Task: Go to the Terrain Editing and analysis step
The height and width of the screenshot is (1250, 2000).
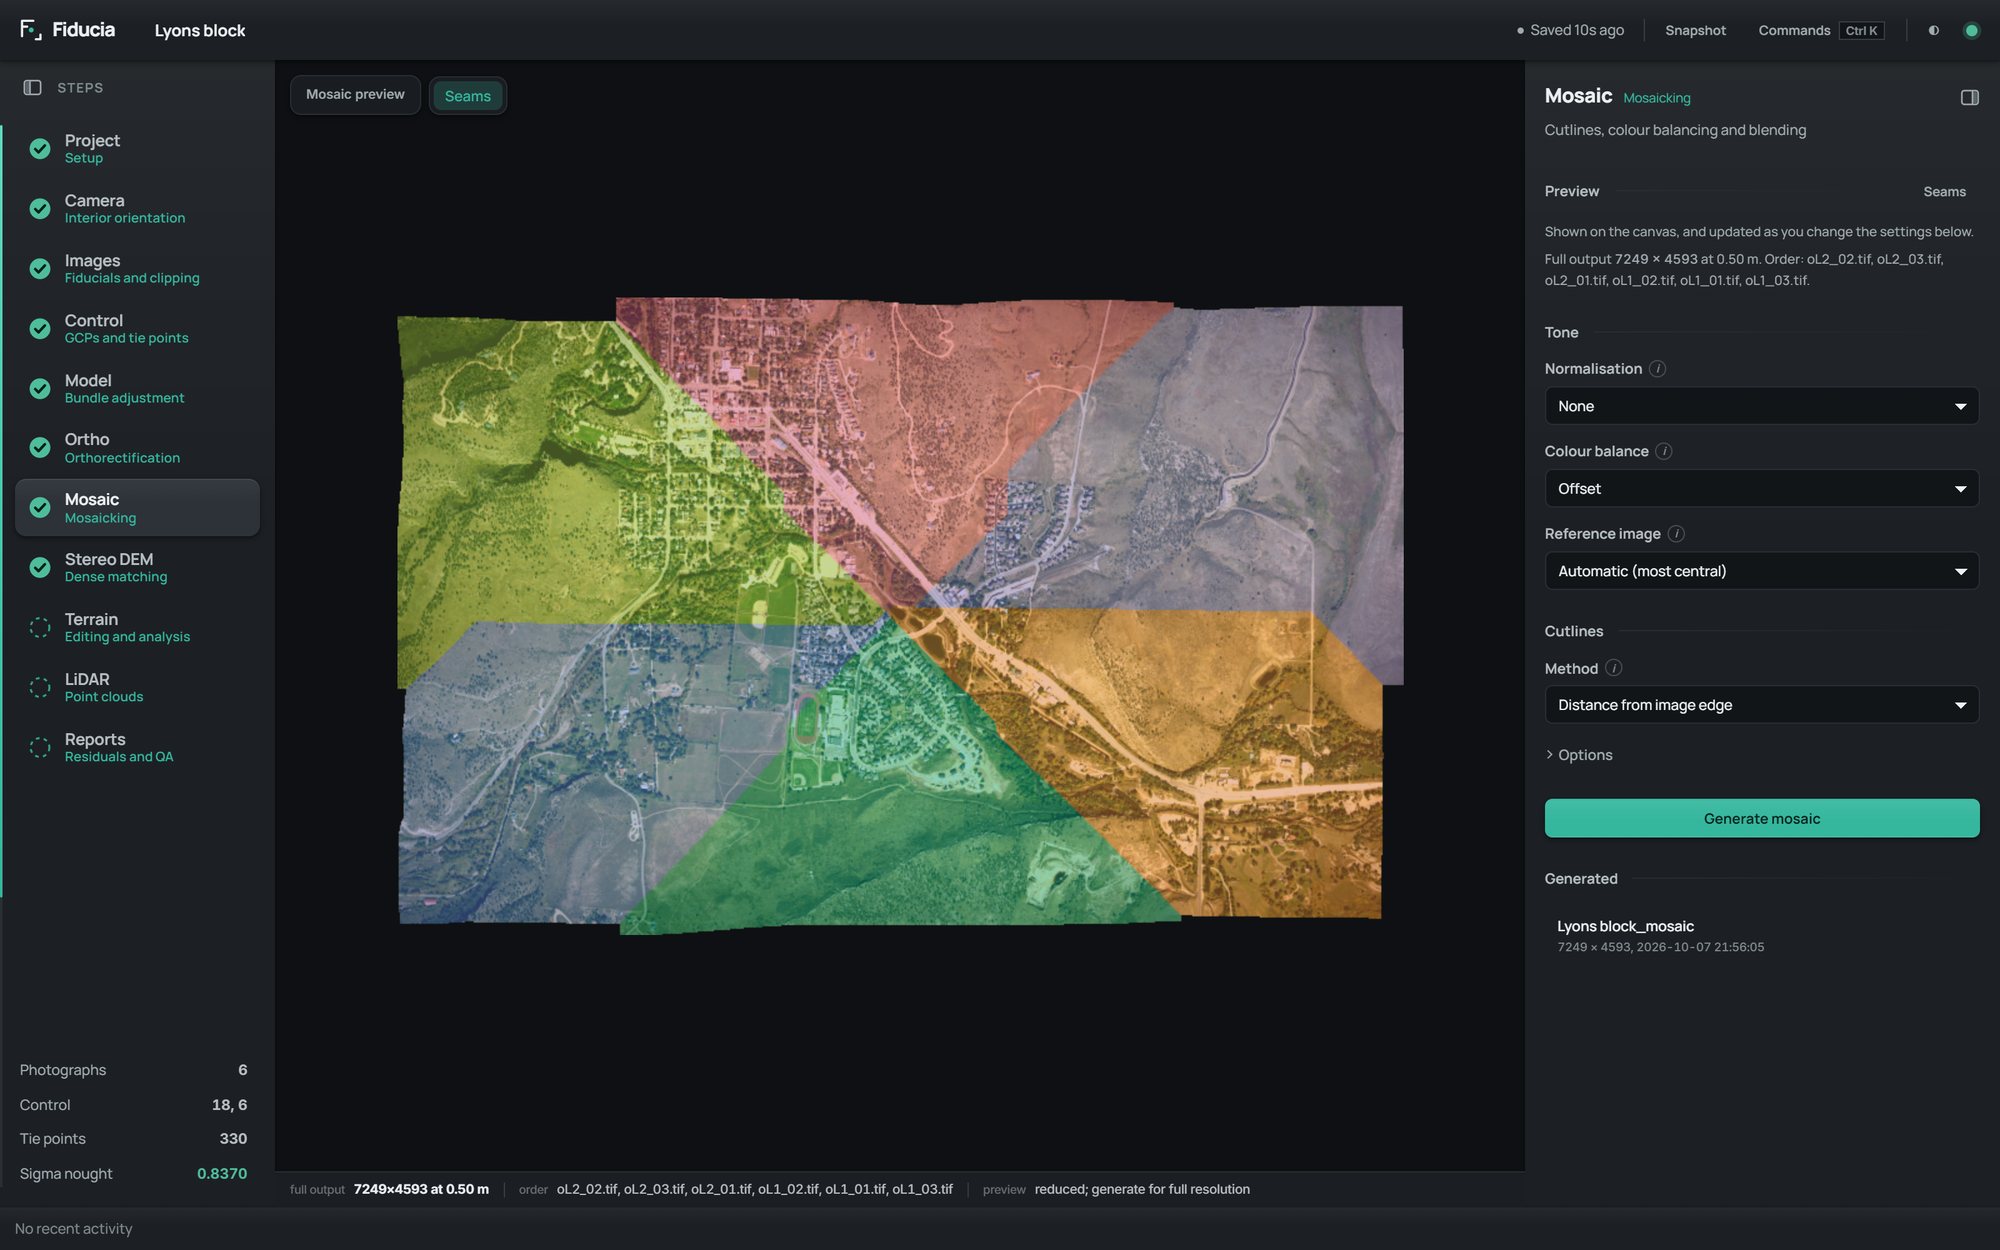Action: tap(137, 628)
